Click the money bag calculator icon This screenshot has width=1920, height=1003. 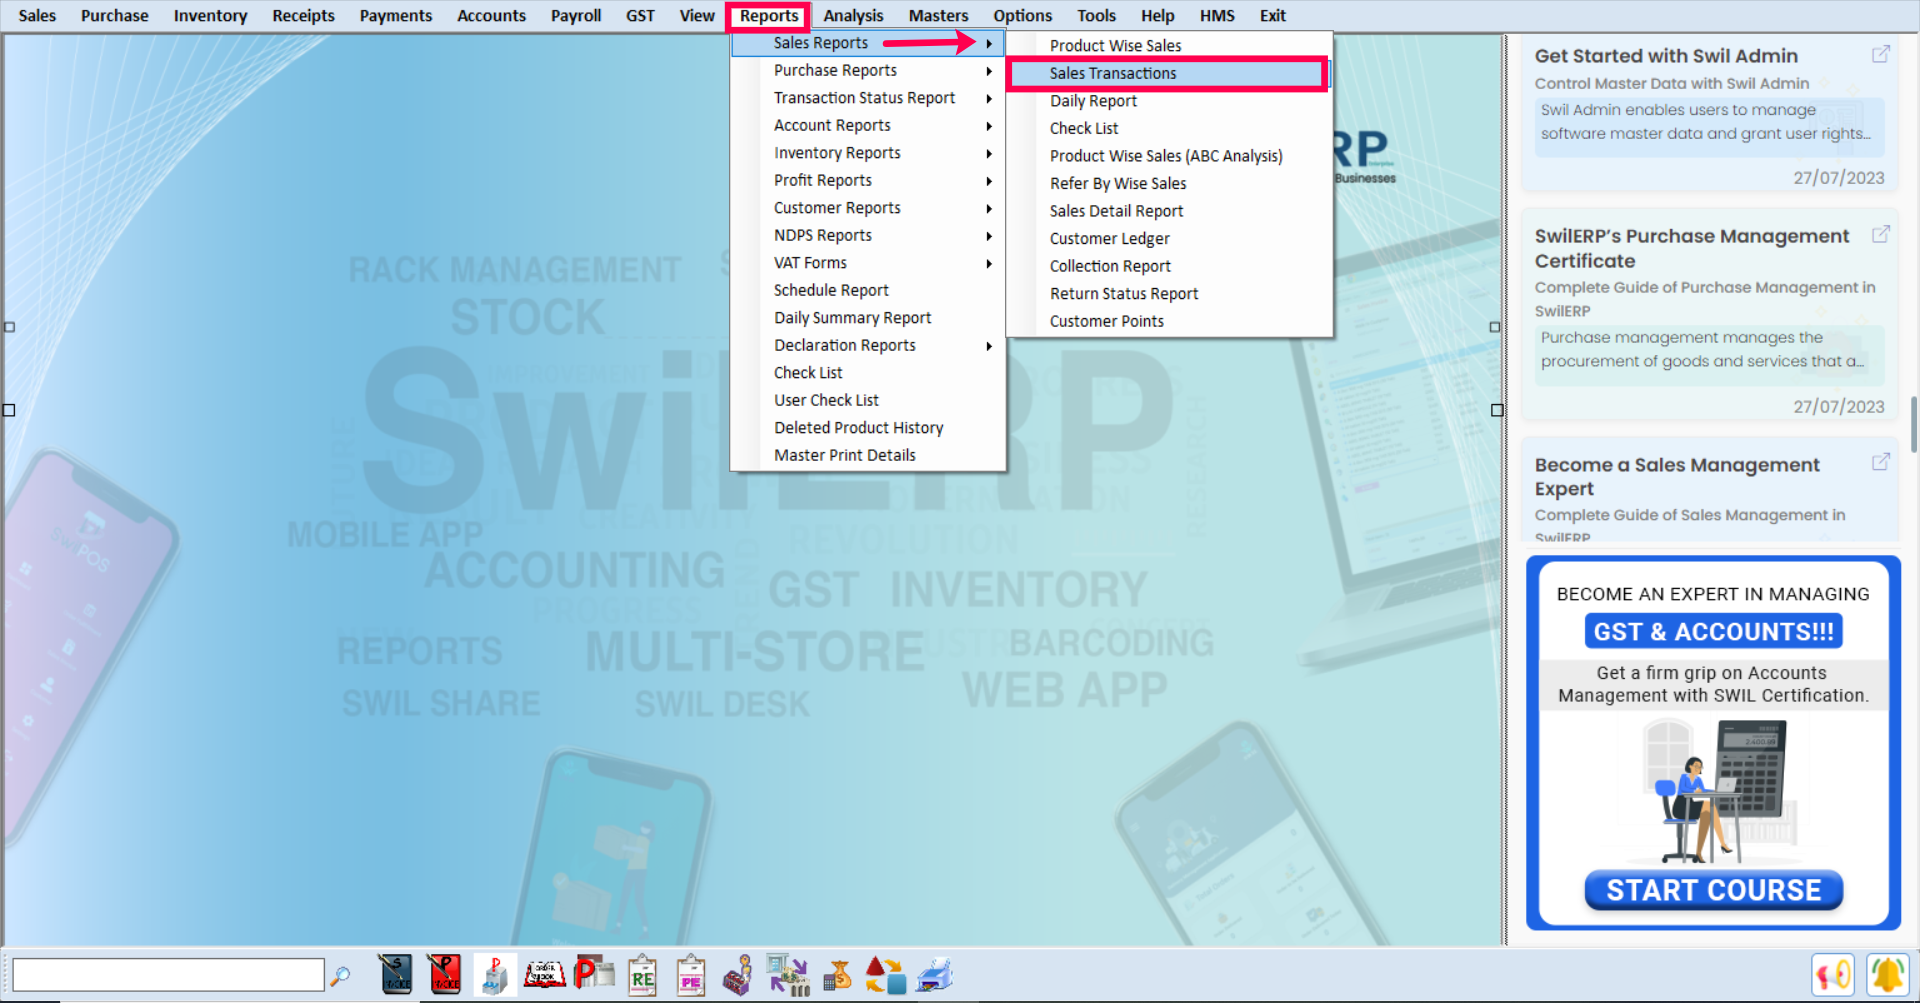[x=837, y=975]
